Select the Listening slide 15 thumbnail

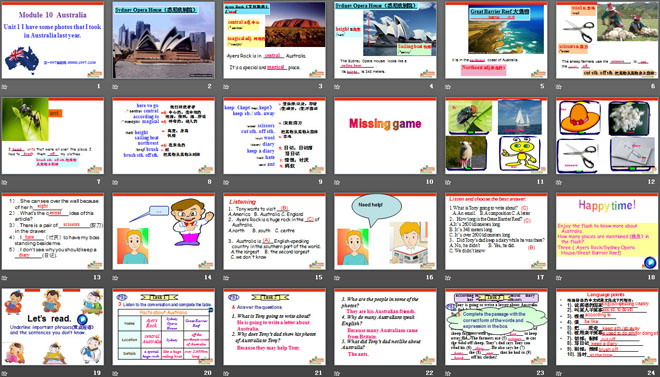[274, 231]
